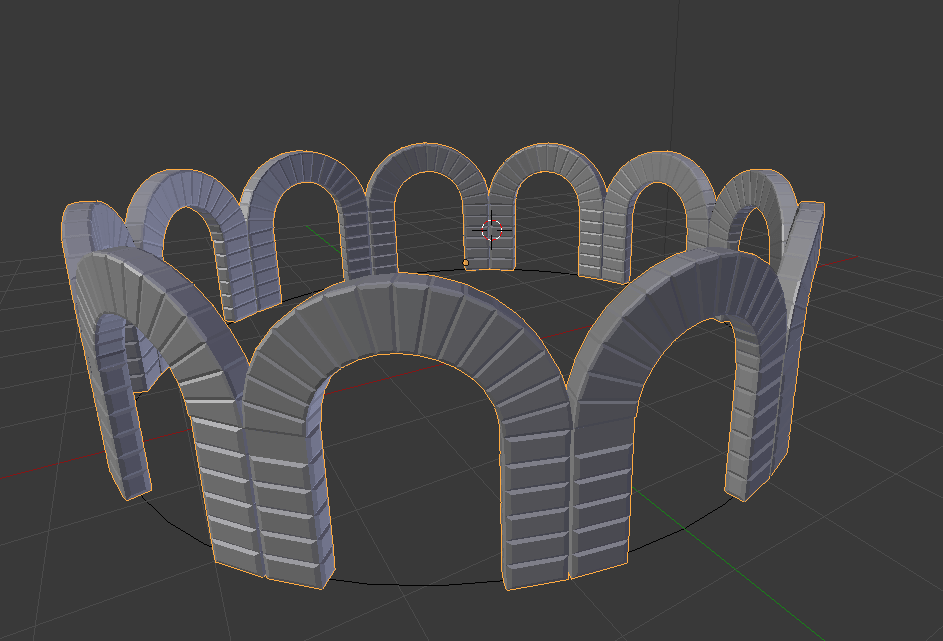Click the red-white 3D cursor crosshair
The height and width of the screenshot is (641, 943).
[492, 230]
